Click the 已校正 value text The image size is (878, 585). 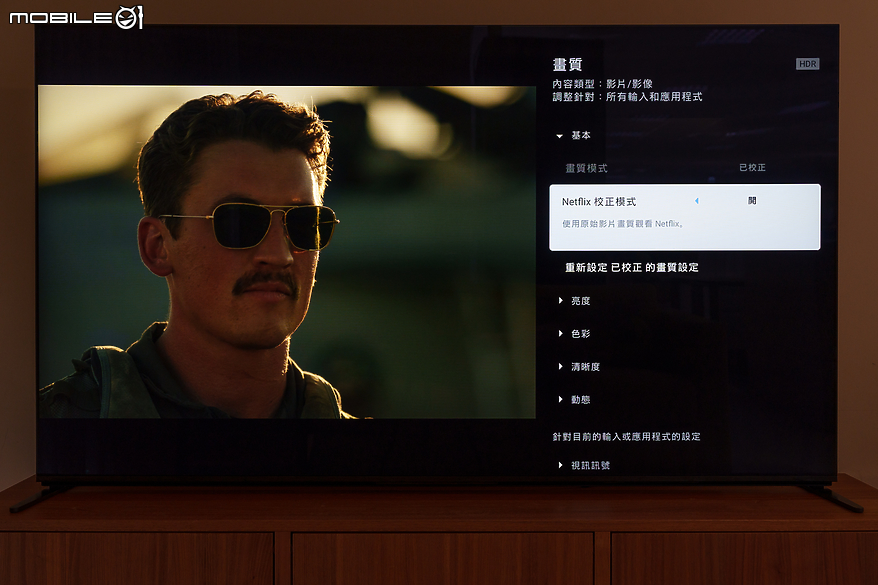[752, 167]
